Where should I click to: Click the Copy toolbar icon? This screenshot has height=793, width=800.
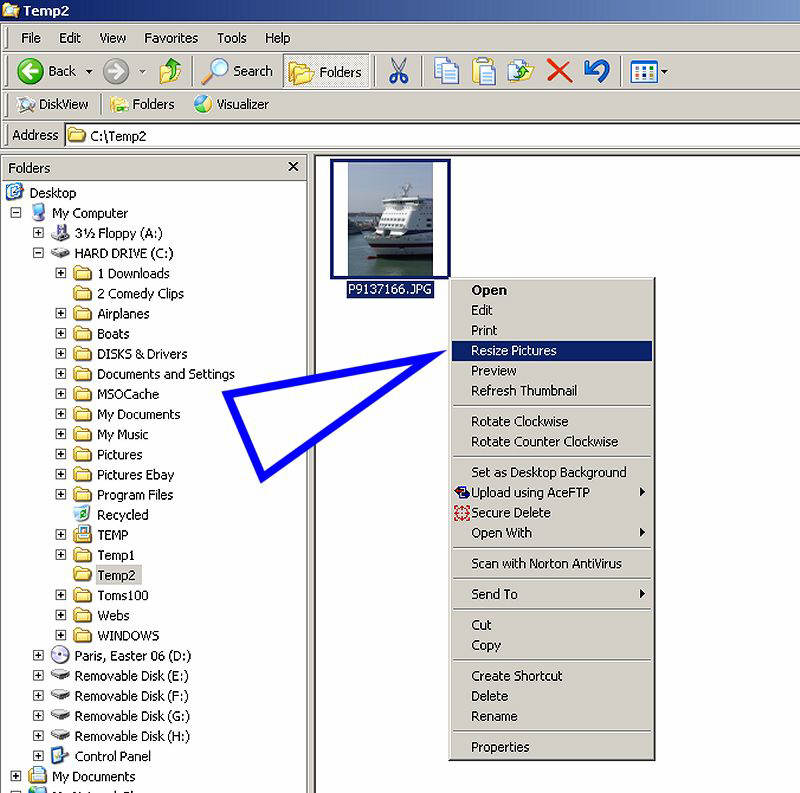tap(446, 72)
